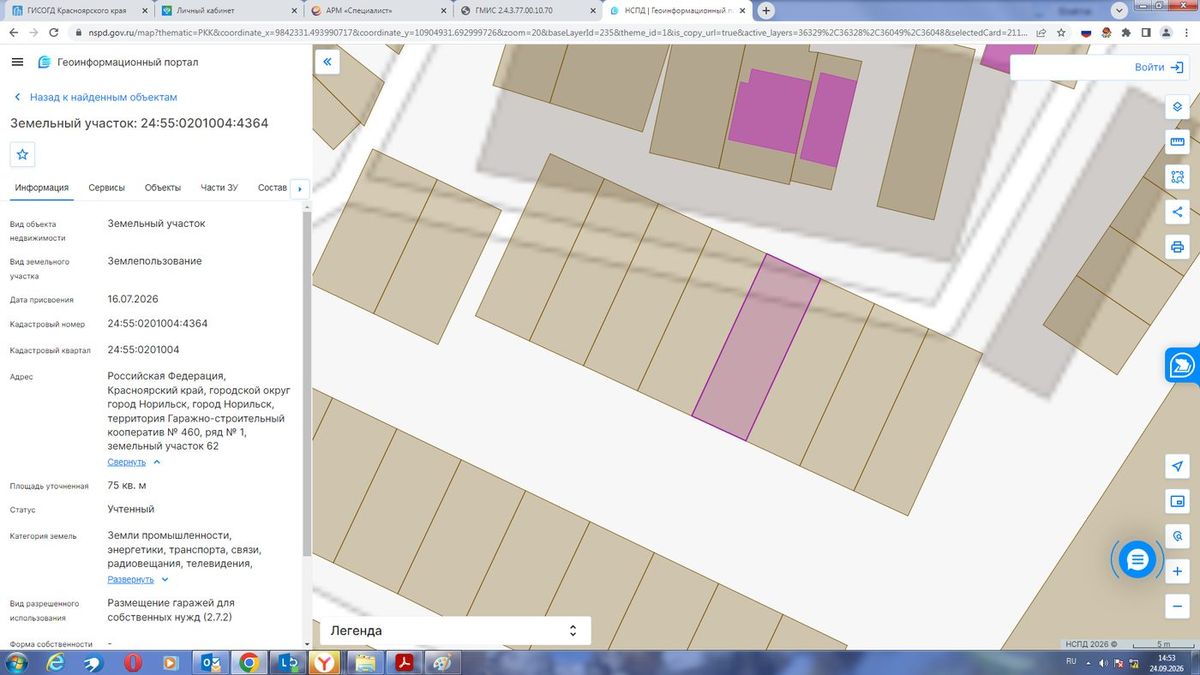Click the map point search tool
1200x675 pixels.
point(1177,537)
